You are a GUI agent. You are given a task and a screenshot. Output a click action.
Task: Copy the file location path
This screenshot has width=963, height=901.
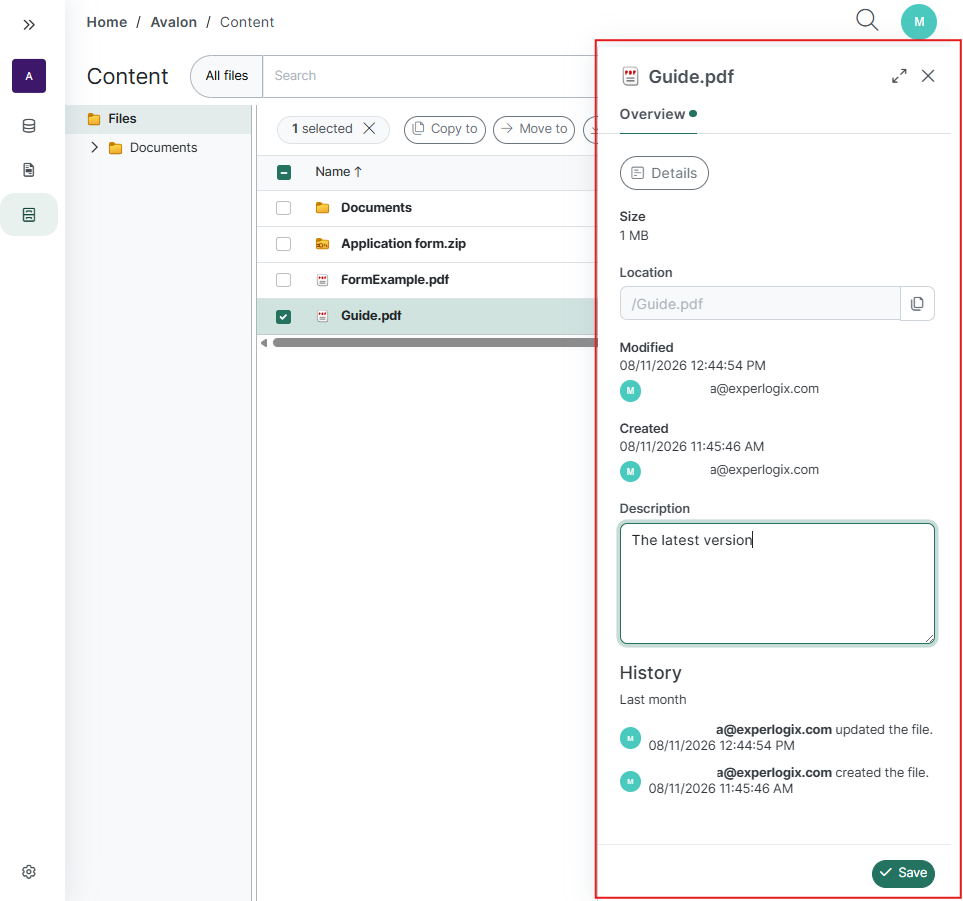[917, 303]
